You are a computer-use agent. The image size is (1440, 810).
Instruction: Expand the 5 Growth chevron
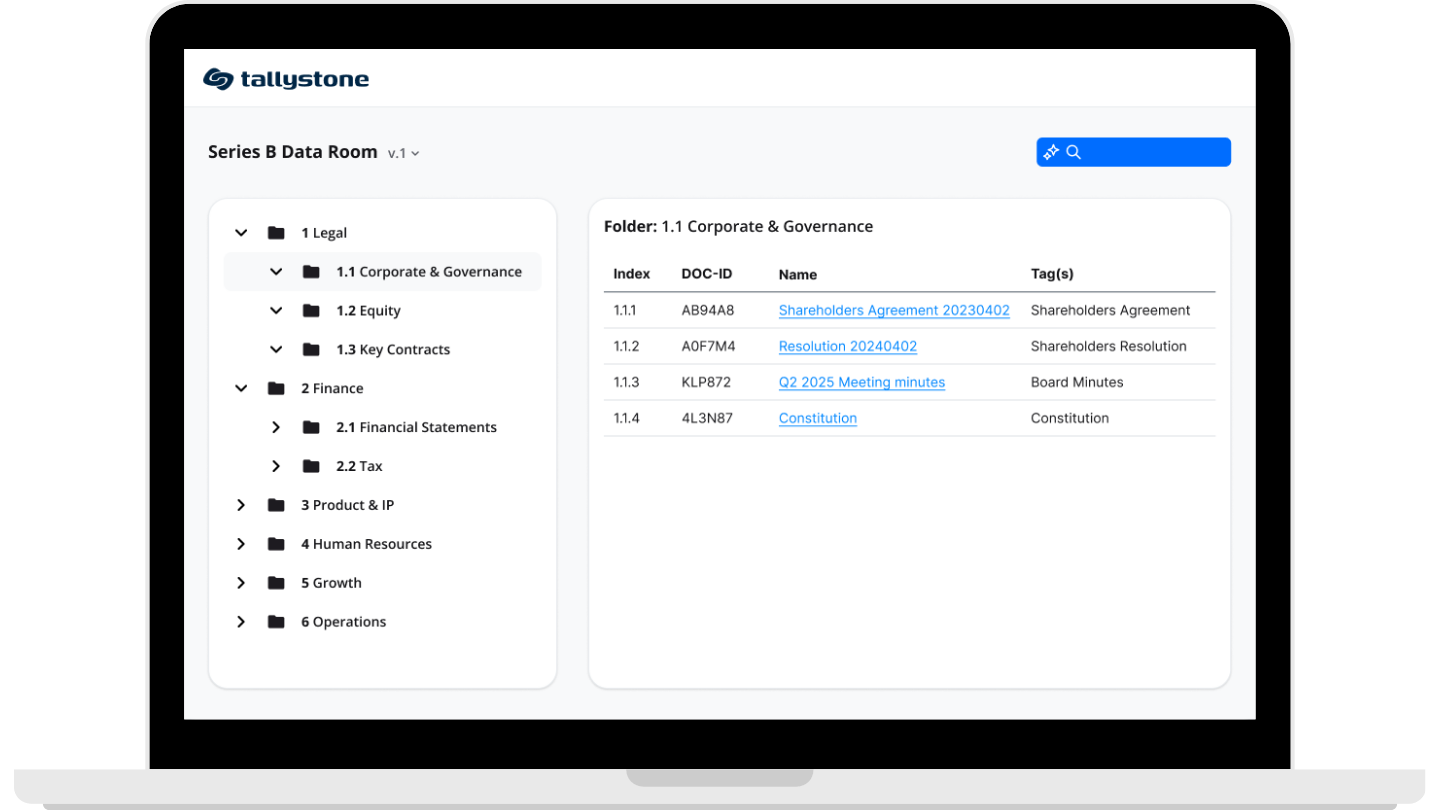(241, 583)
